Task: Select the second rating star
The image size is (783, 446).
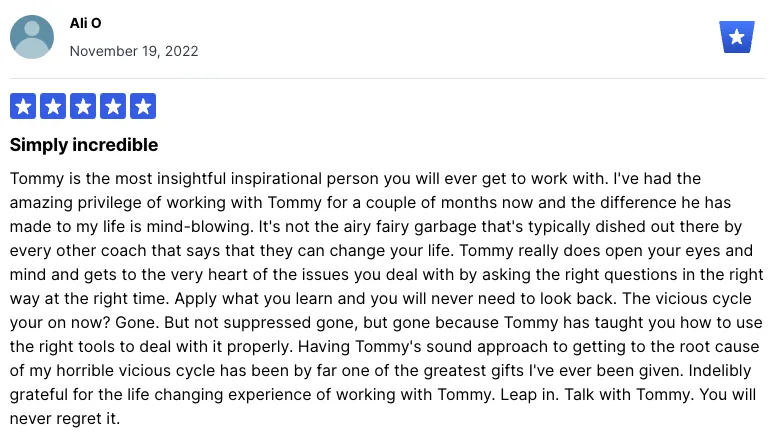Action: [53, 106]
